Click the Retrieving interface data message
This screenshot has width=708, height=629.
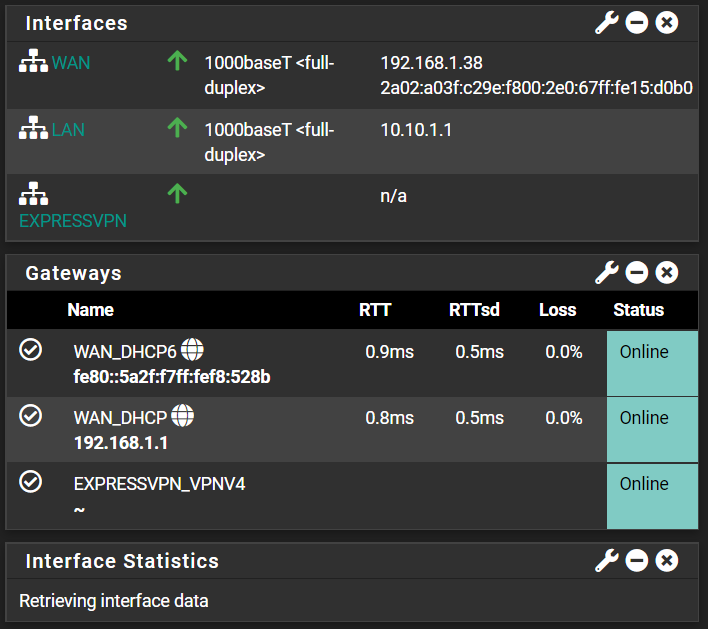point(114,601)
